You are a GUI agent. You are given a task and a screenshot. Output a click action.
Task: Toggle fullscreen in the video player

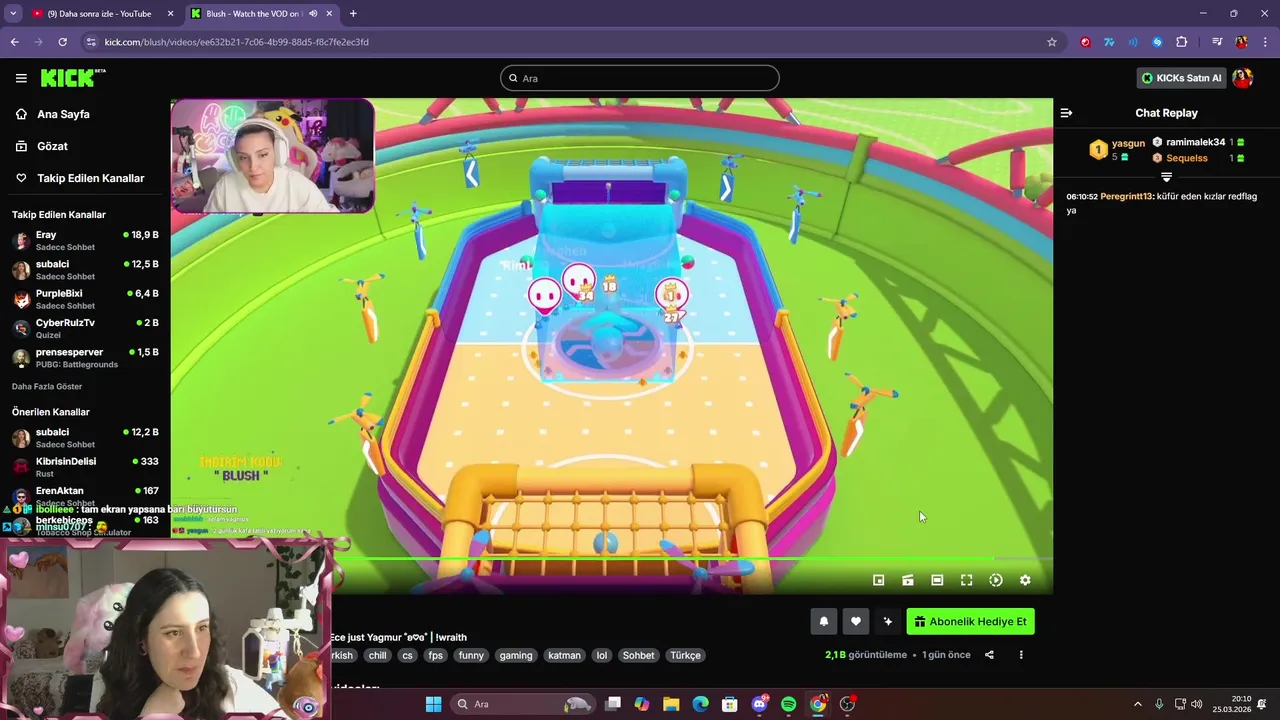(967, 580)
